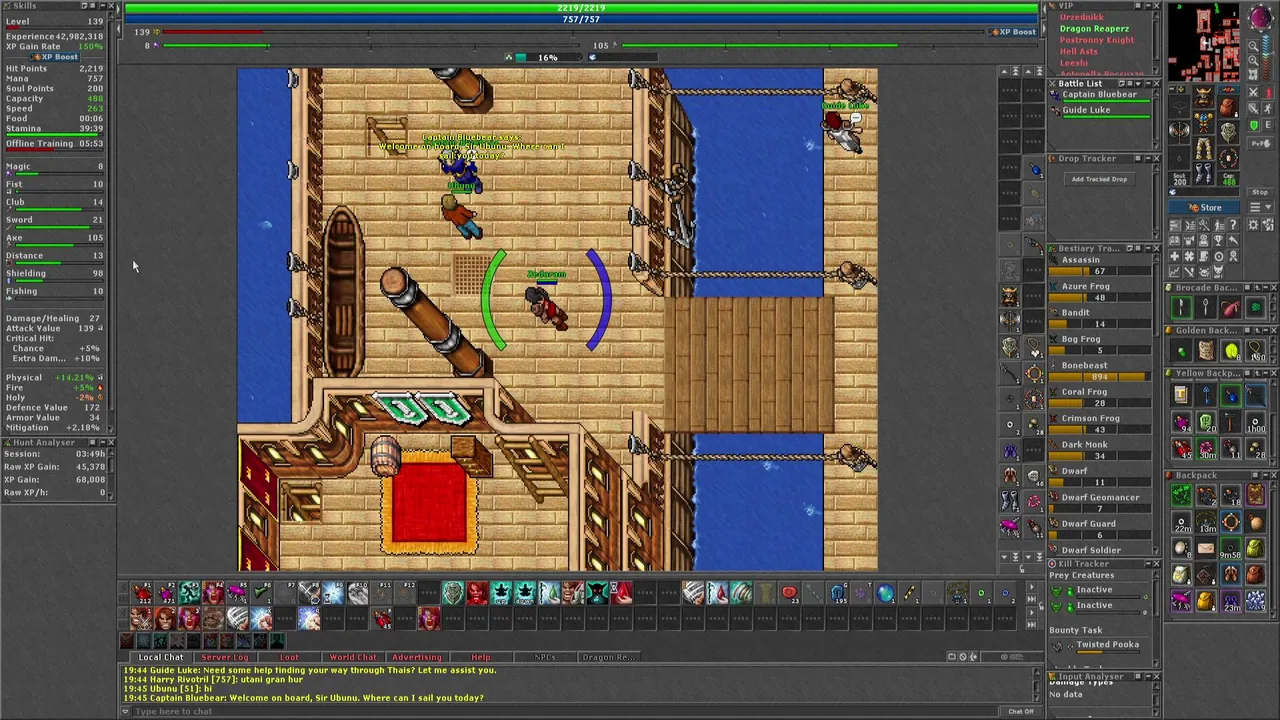Go up one level in Brocade Backpack
Screen dimensions: 1280x720
click(x=1258, y=287)
